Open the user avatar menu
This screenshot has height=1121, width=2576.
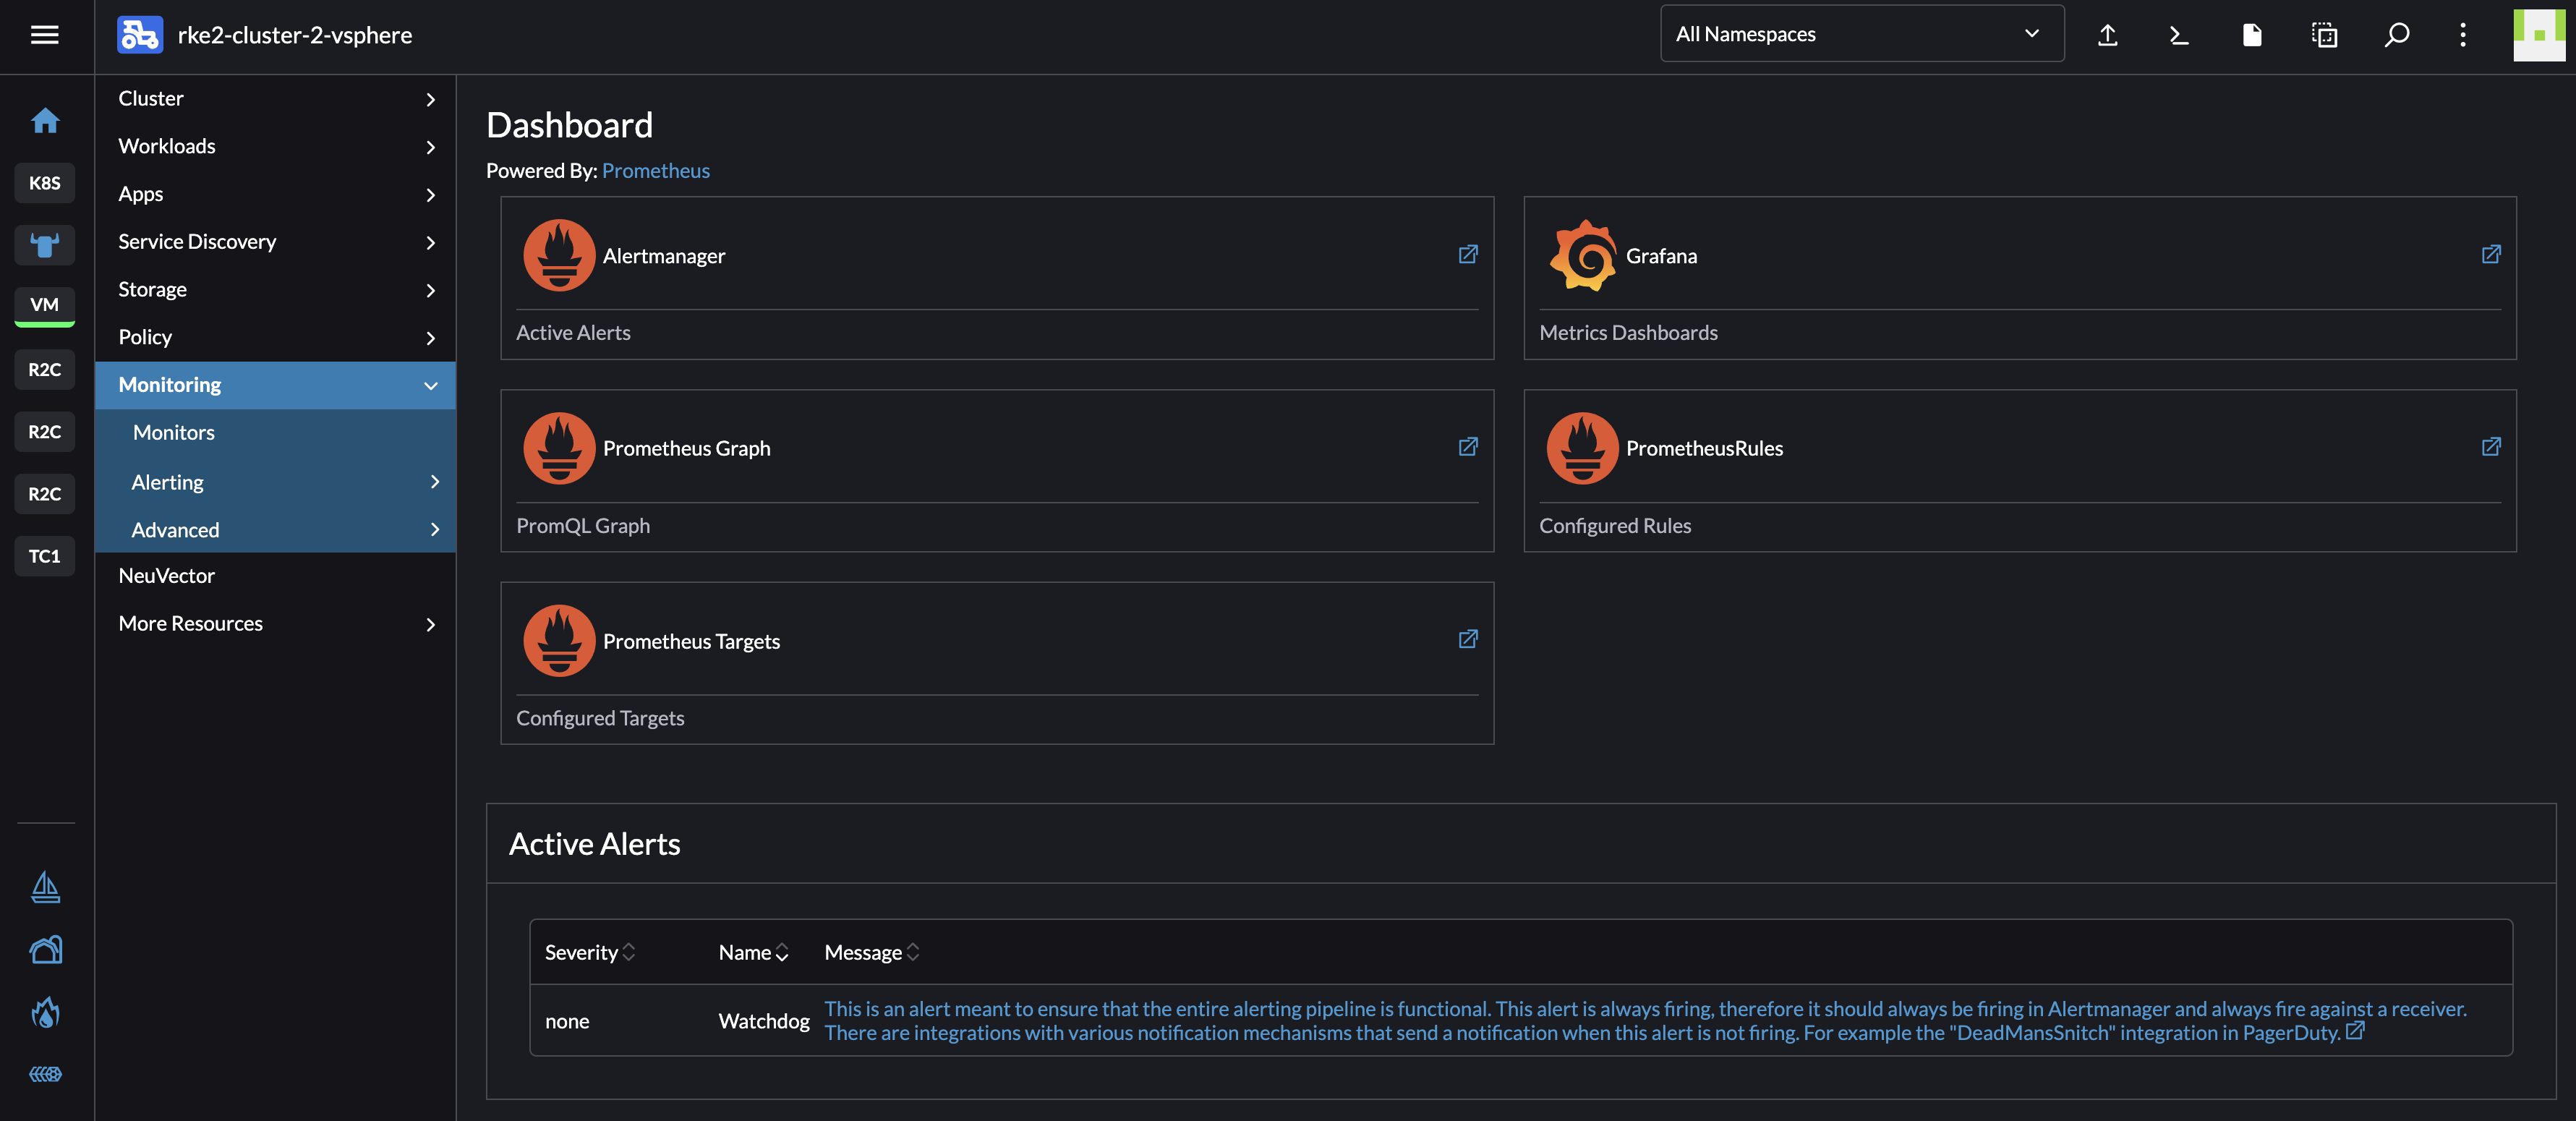click(x=2539, y=35)
